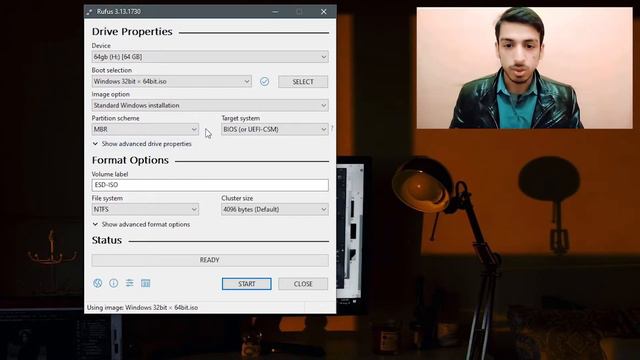
Task: Click the target system help question mark
Action: pyautogui.click(x=332, y=129)
